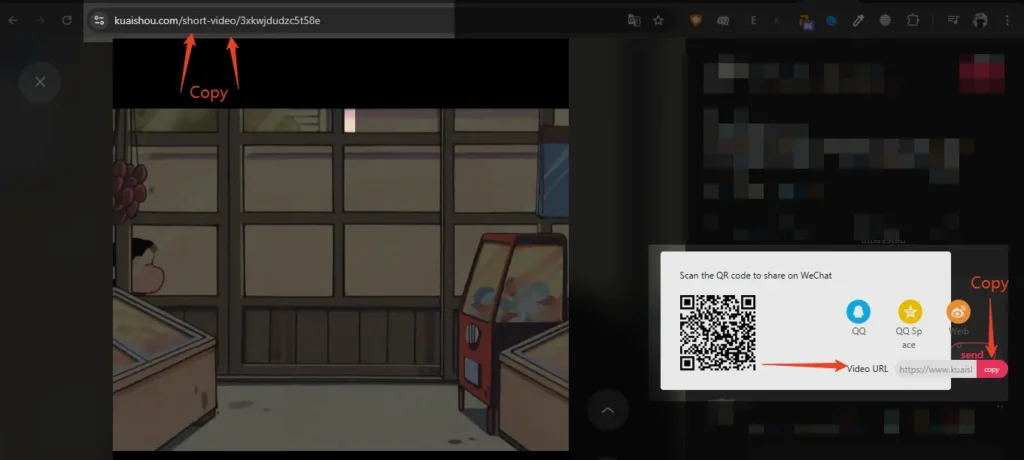The height and width of the screenshot is (460, 1024).
Task: Click the round up-chevron previous video button
Action: coord(607,410)
